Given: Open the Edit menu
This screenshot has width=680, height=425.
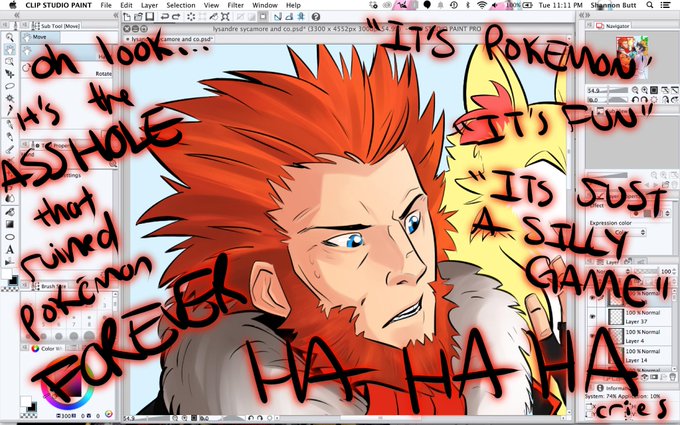Looking at the screenshot, I should point(126,5).
